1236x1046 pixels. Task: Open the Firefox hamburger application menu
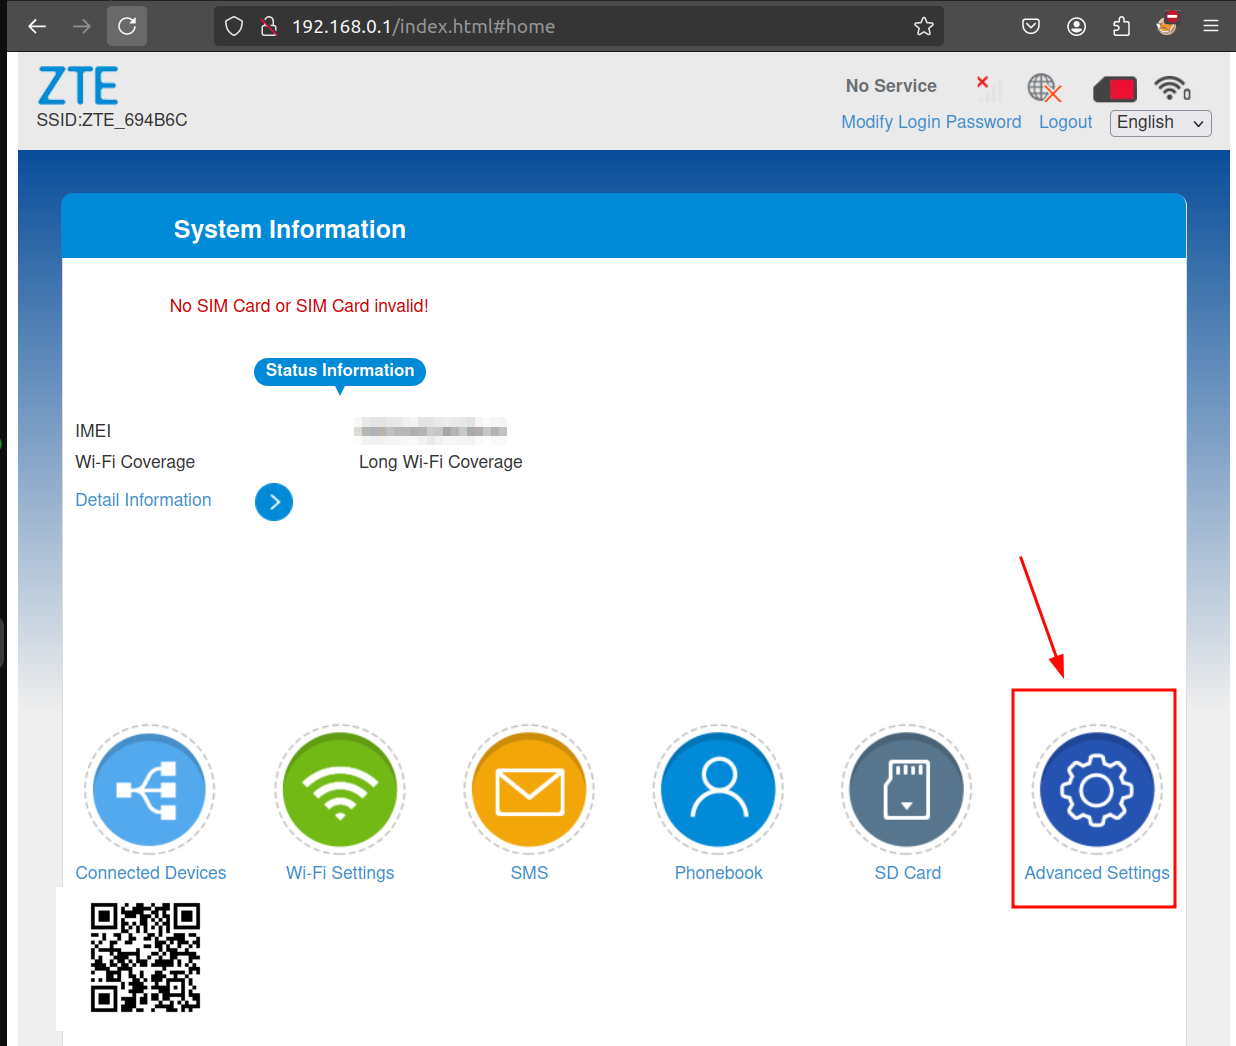pos(1210,26)
